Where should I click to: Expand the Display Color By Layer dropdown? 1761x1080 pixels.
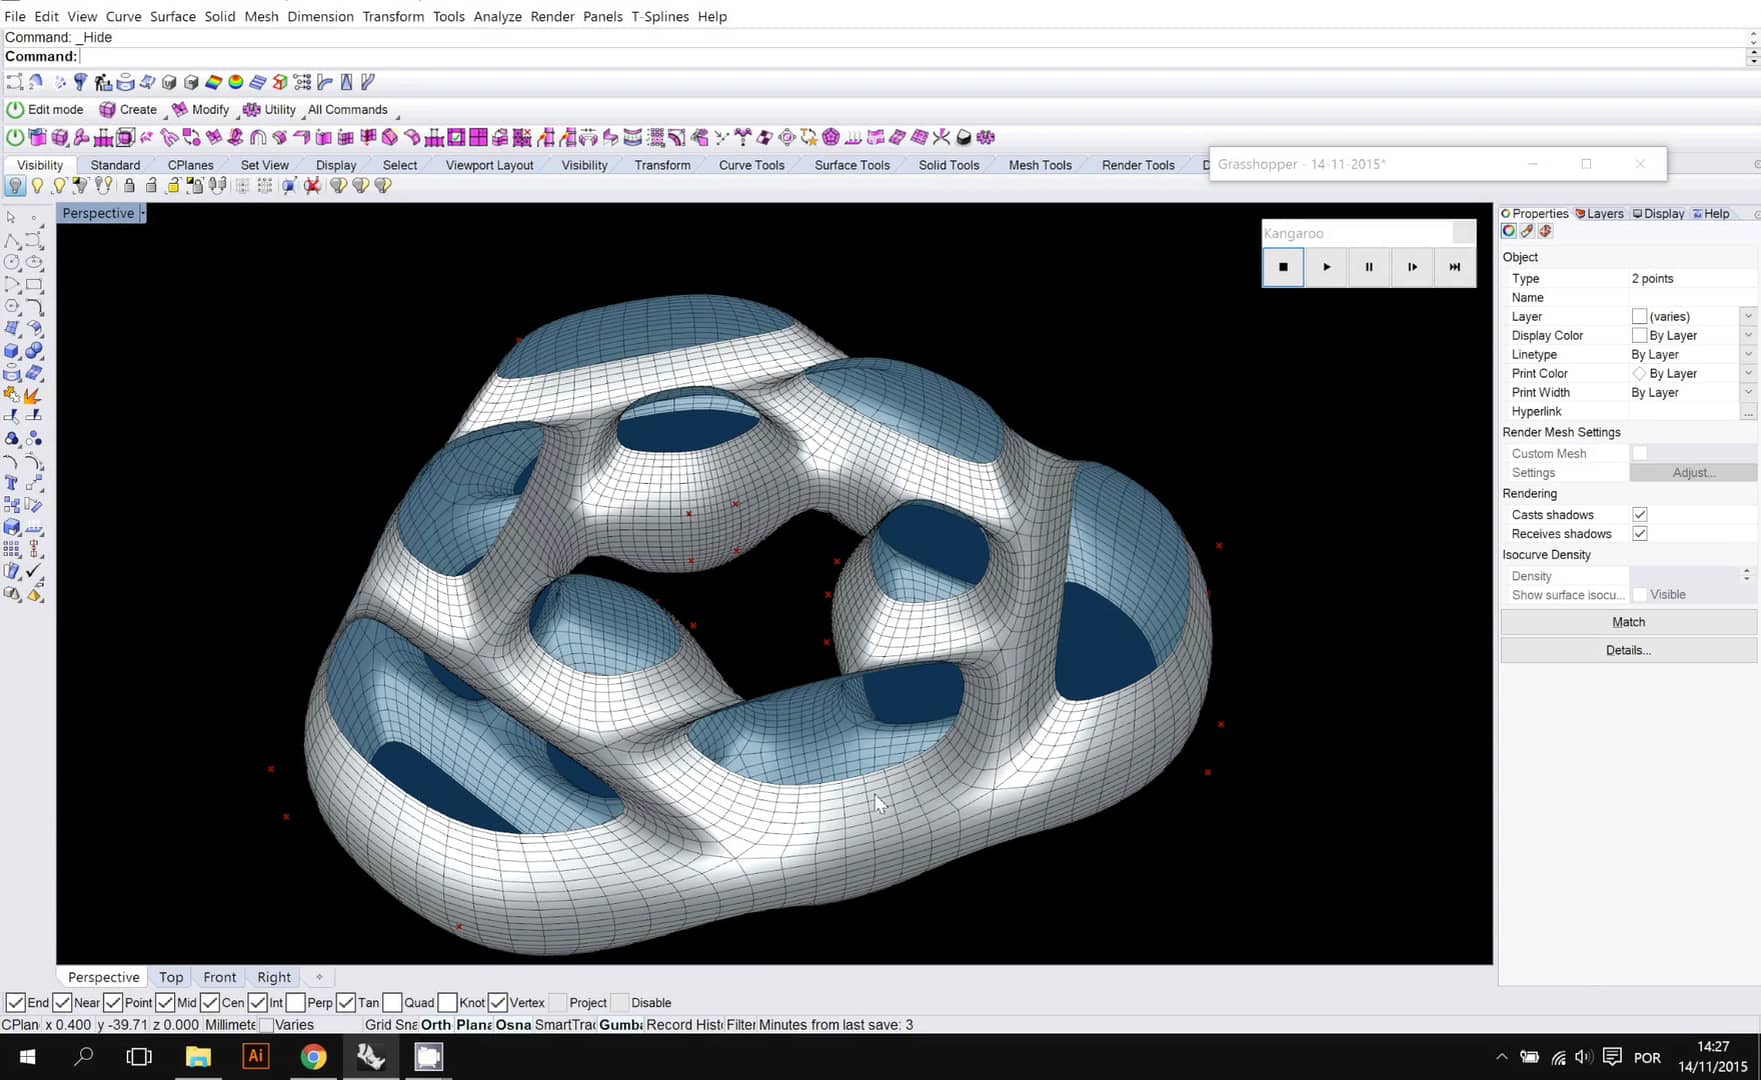pyautogui.click(x=1748, y=335)
